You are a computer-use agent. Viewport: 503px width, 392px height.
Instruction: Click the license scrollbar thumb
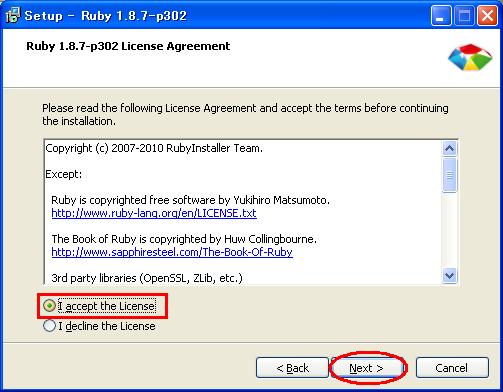coord(449,175)
